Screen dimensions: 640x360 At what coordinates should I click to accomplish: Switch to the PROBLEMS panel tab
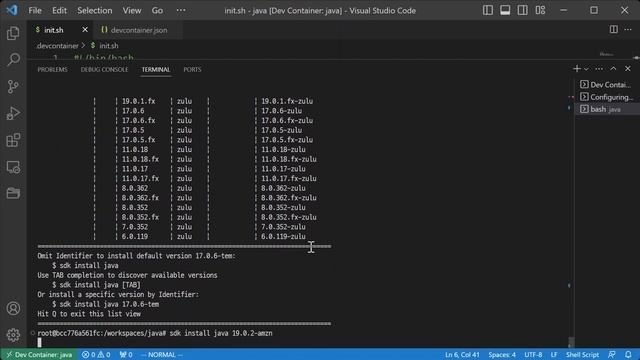coord(53,69)
